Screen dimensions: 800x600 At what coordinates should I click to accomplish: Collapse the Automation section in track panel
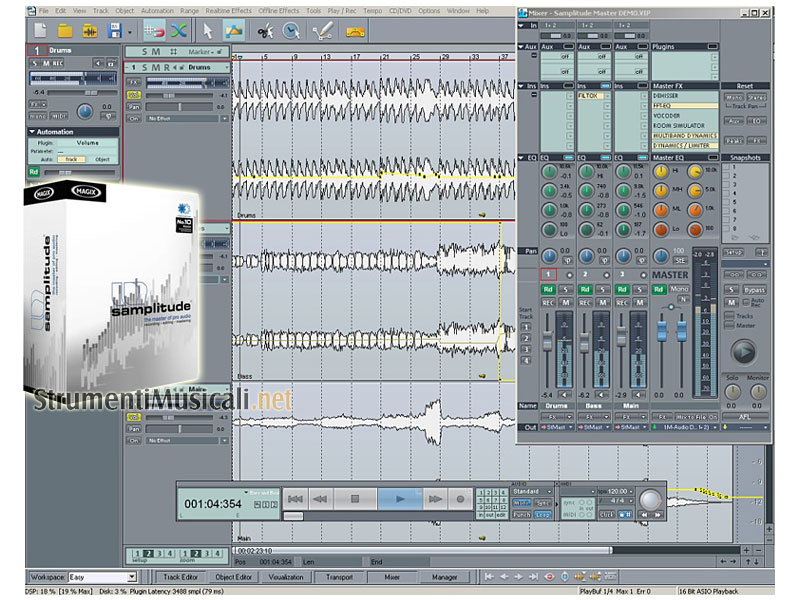pos(32,131)
